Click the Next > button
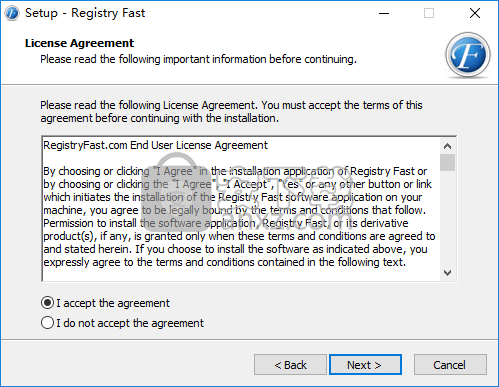499x387 pixels. [x=365, y=365]
